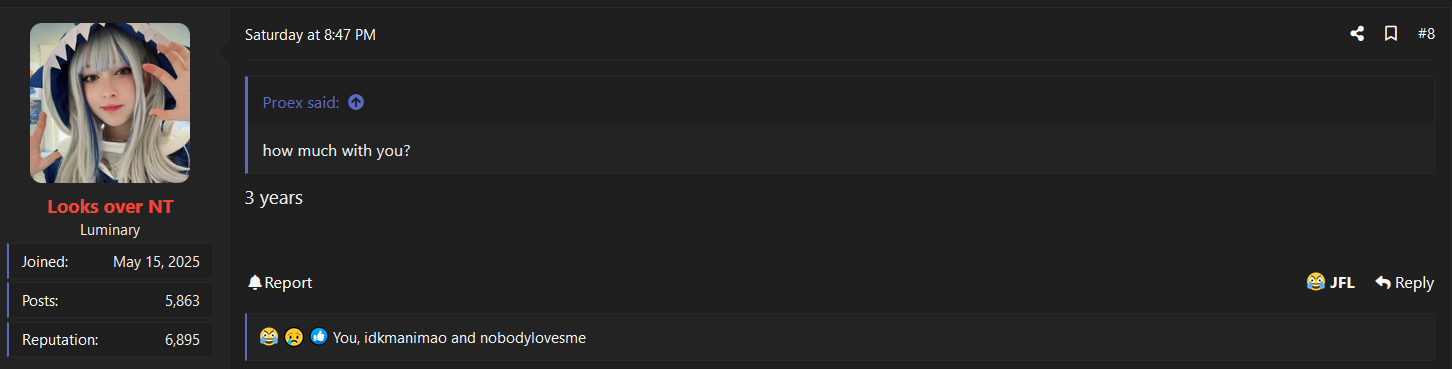The image size is (1452, 369).
Task: Click the Saturday at 8:47 PM timestamp
Action: click(310, 35)
